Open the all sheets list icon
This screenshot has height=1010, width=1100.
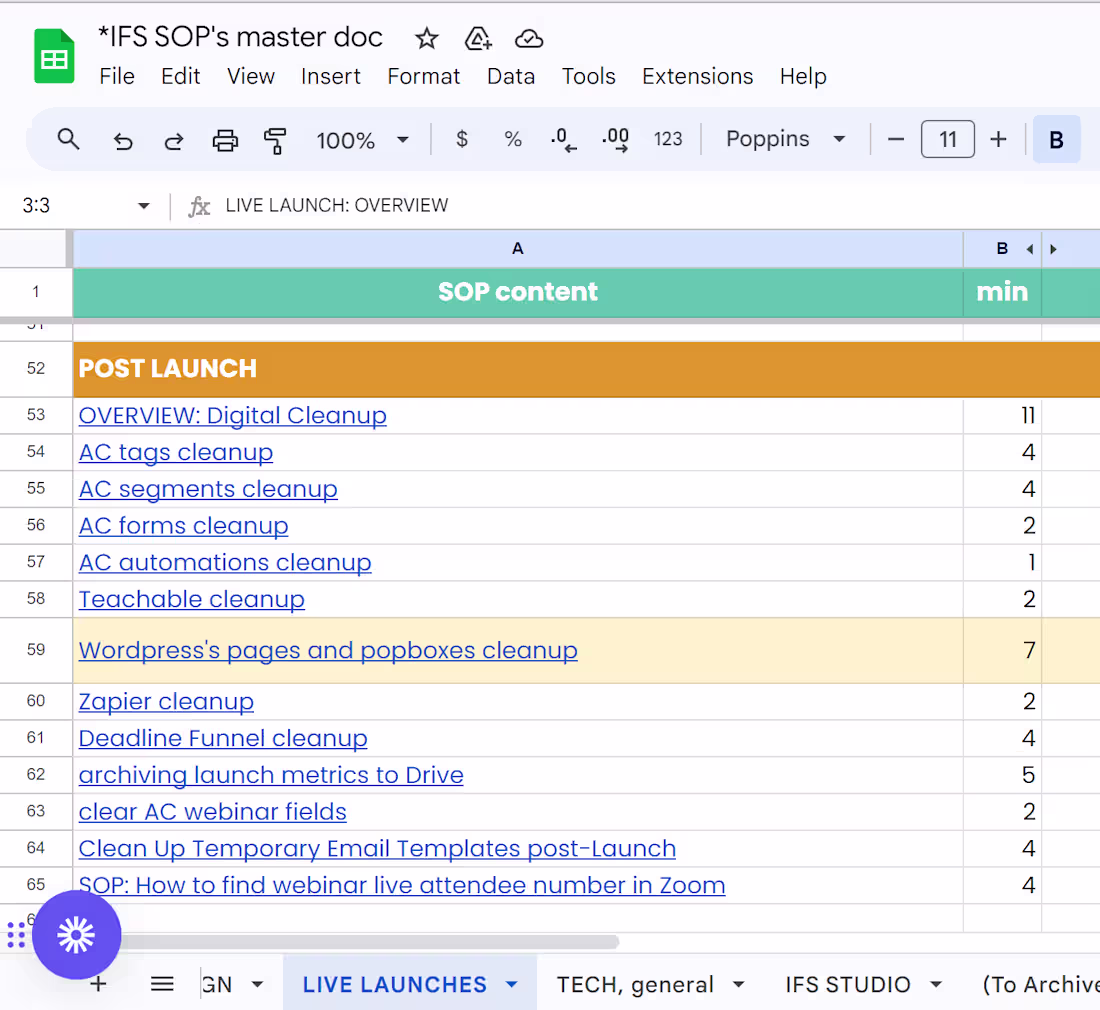tap(162, 985)
